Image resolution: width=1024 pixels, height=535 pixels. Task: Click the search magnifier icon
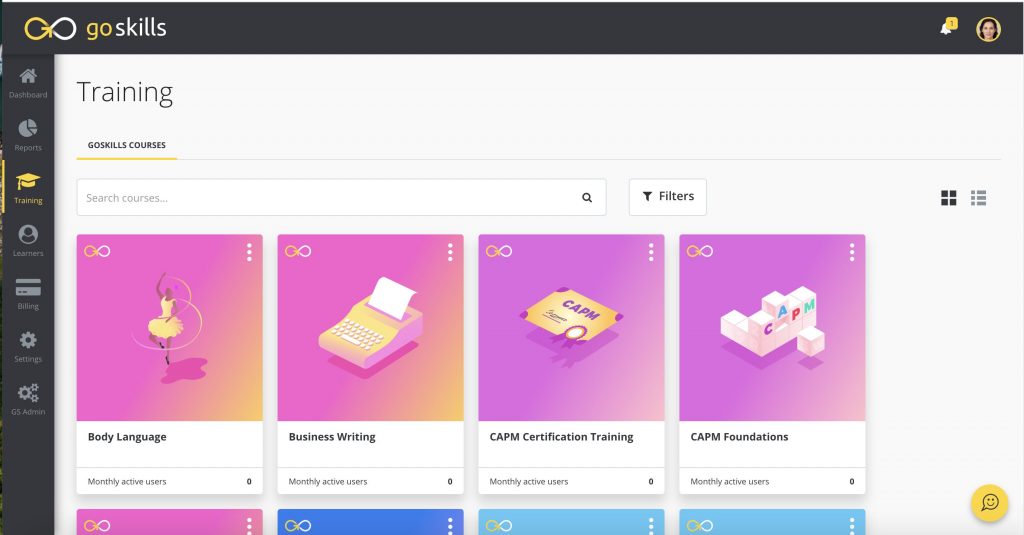coord(587,197)
